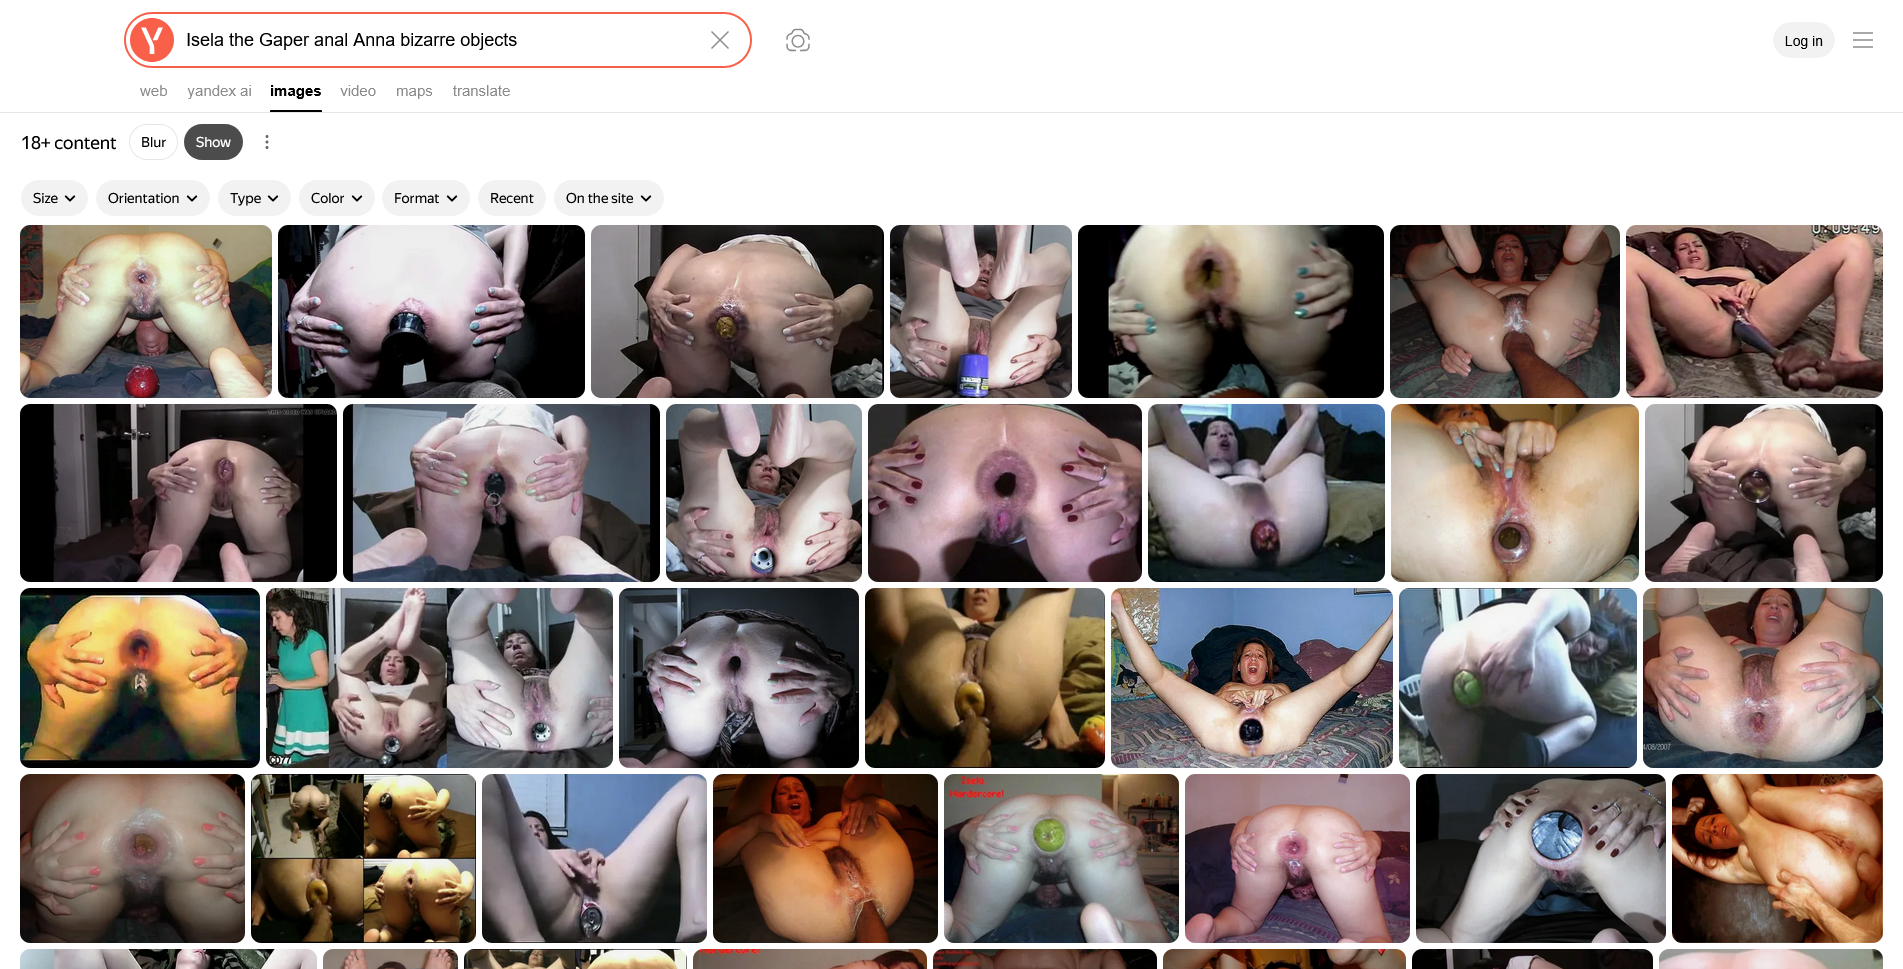Viewport: 1903px width, 969px height.
Task: Open the Color filter picker
Action: coord(336,198)
